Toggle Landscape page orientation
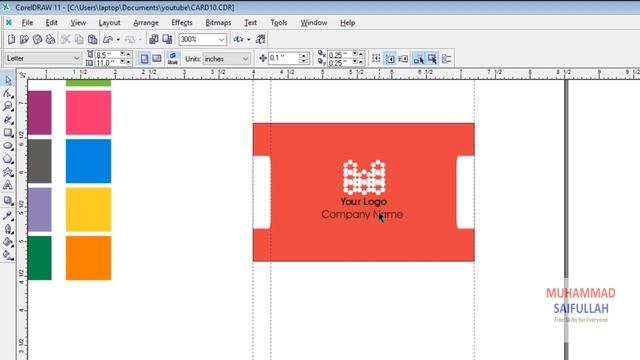 point(157,59)
